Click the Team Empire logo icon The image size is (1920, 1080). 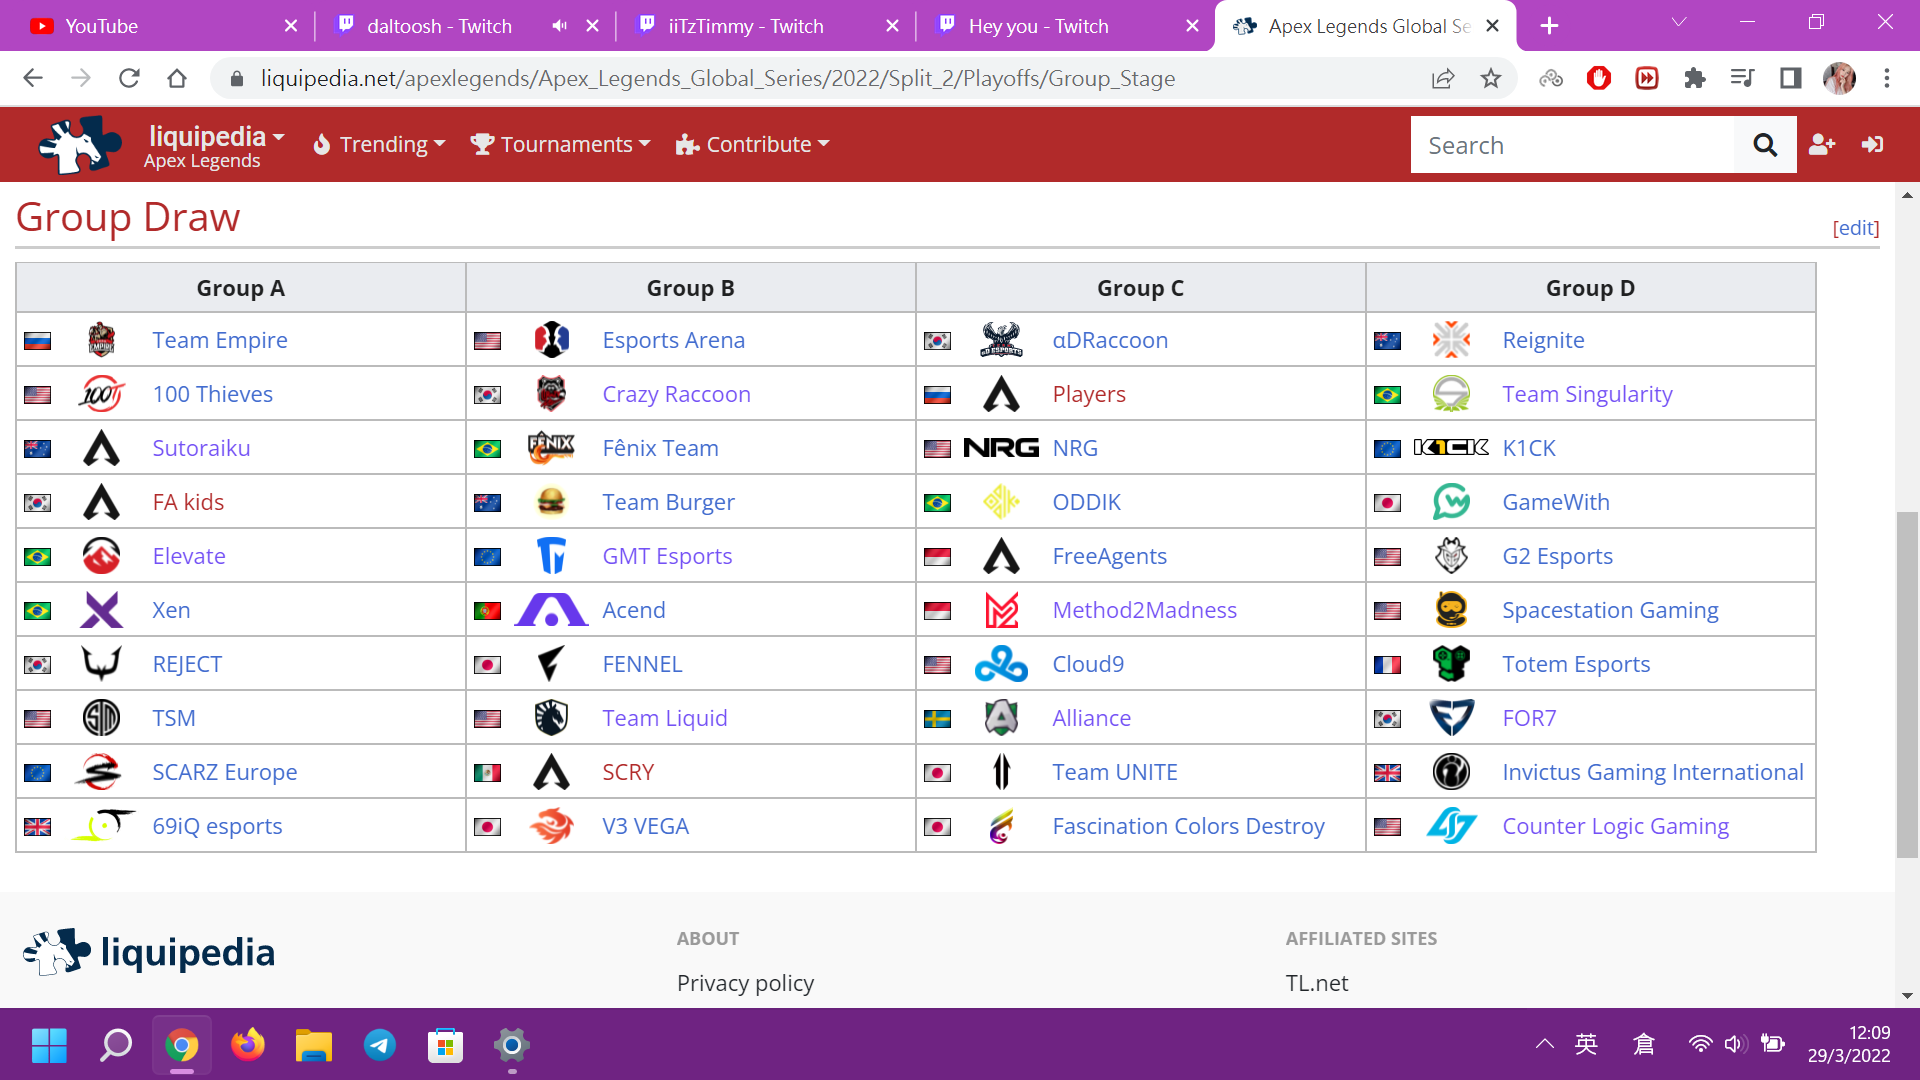(x=101, y=340)
